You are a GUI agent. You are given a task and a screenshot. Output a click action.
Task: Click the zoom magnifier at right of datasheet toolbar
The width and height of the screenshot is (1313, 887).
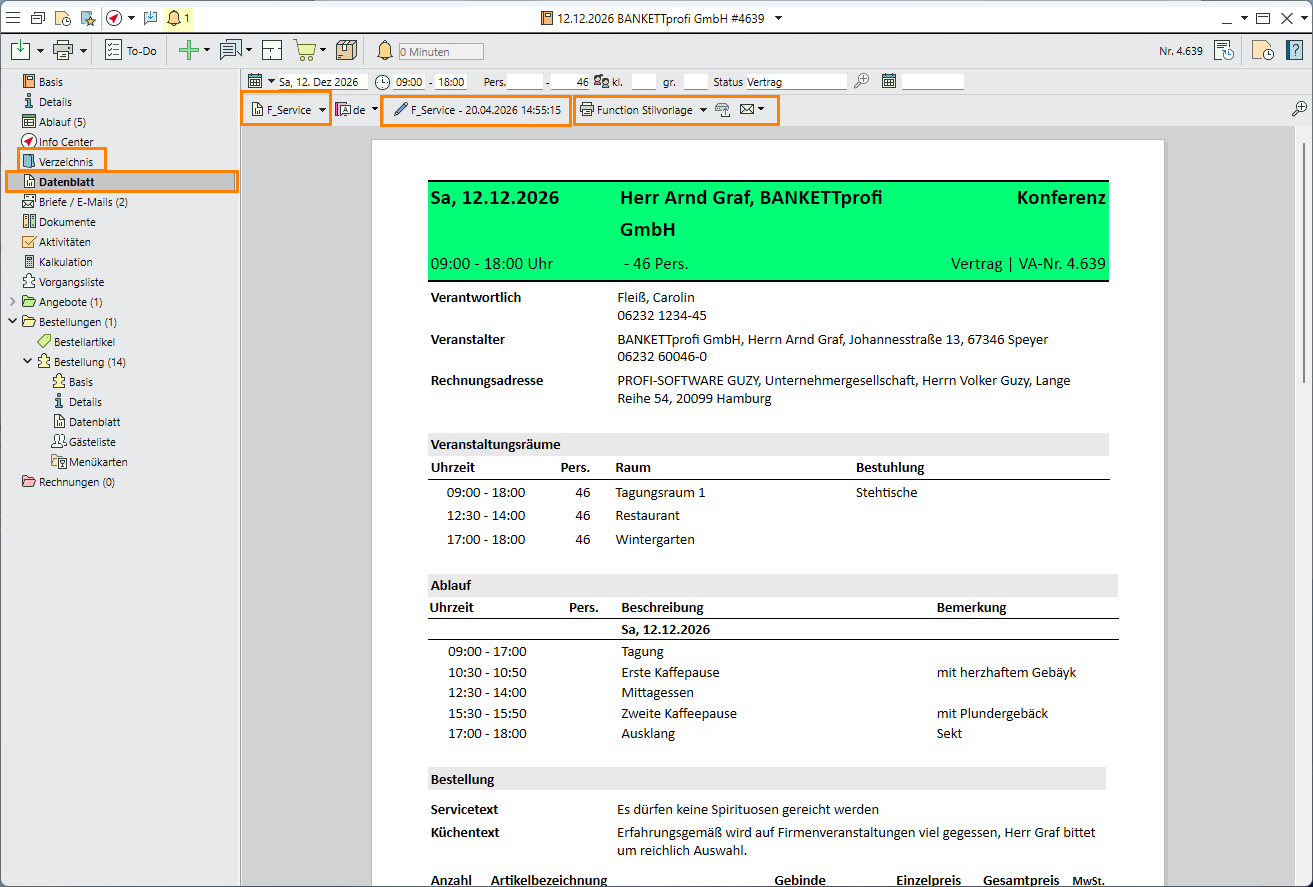pyautogui.click(x=1299, y=109)
